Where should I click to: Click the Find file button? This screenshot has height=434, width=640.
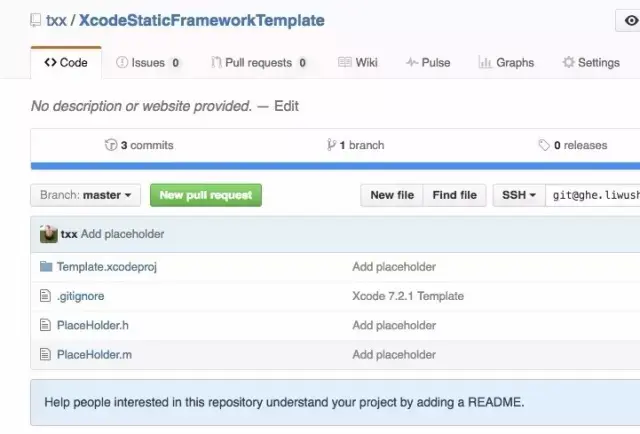coord(454,195)
